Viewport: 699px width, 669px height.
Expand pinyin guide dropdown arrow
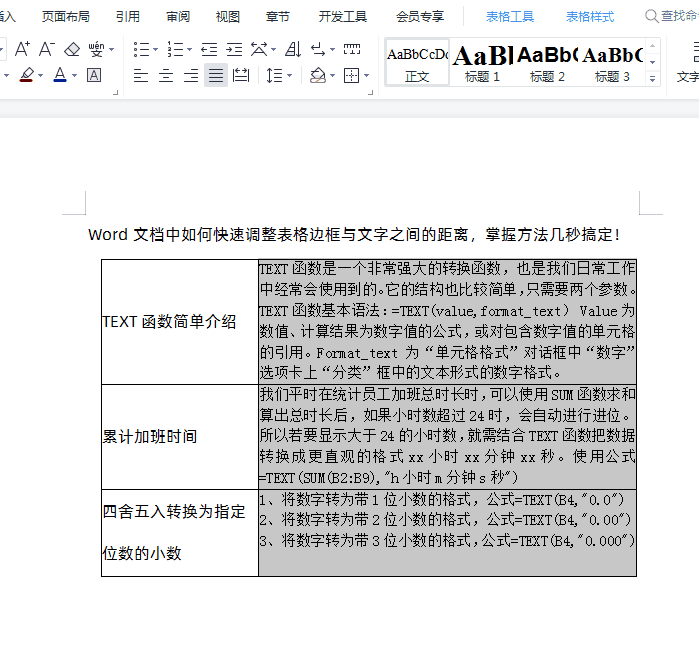pyautogui.click(x=111, y=49)
